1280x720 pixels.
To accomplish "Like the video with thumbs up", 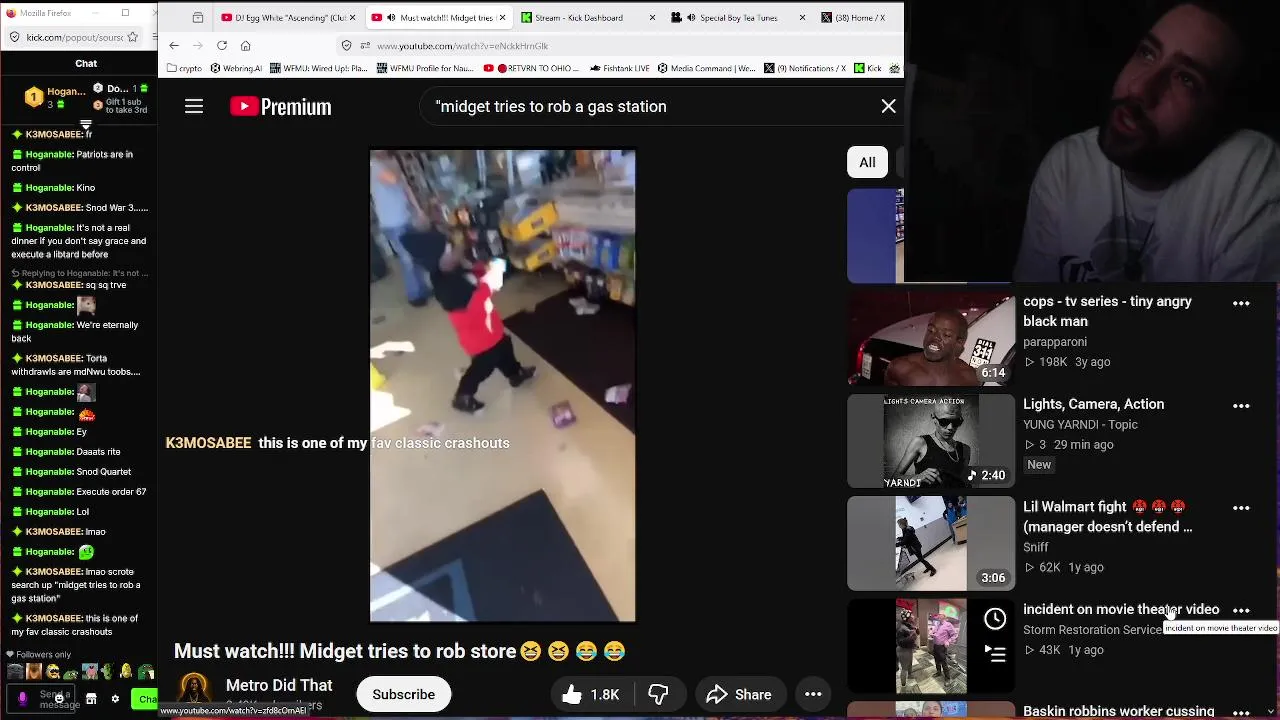I will click(x=591, y=694).
